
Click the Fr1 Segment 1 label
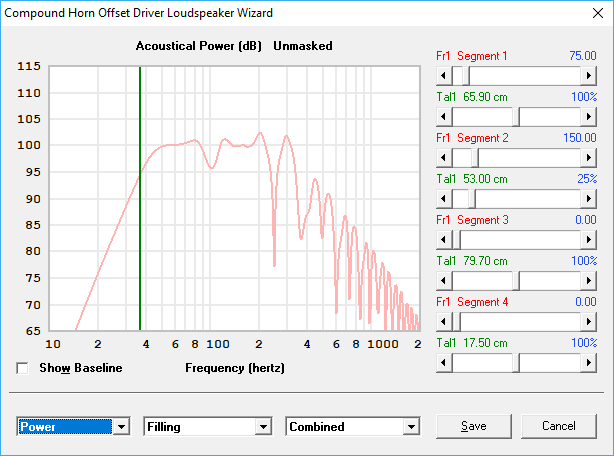[472, 56]
